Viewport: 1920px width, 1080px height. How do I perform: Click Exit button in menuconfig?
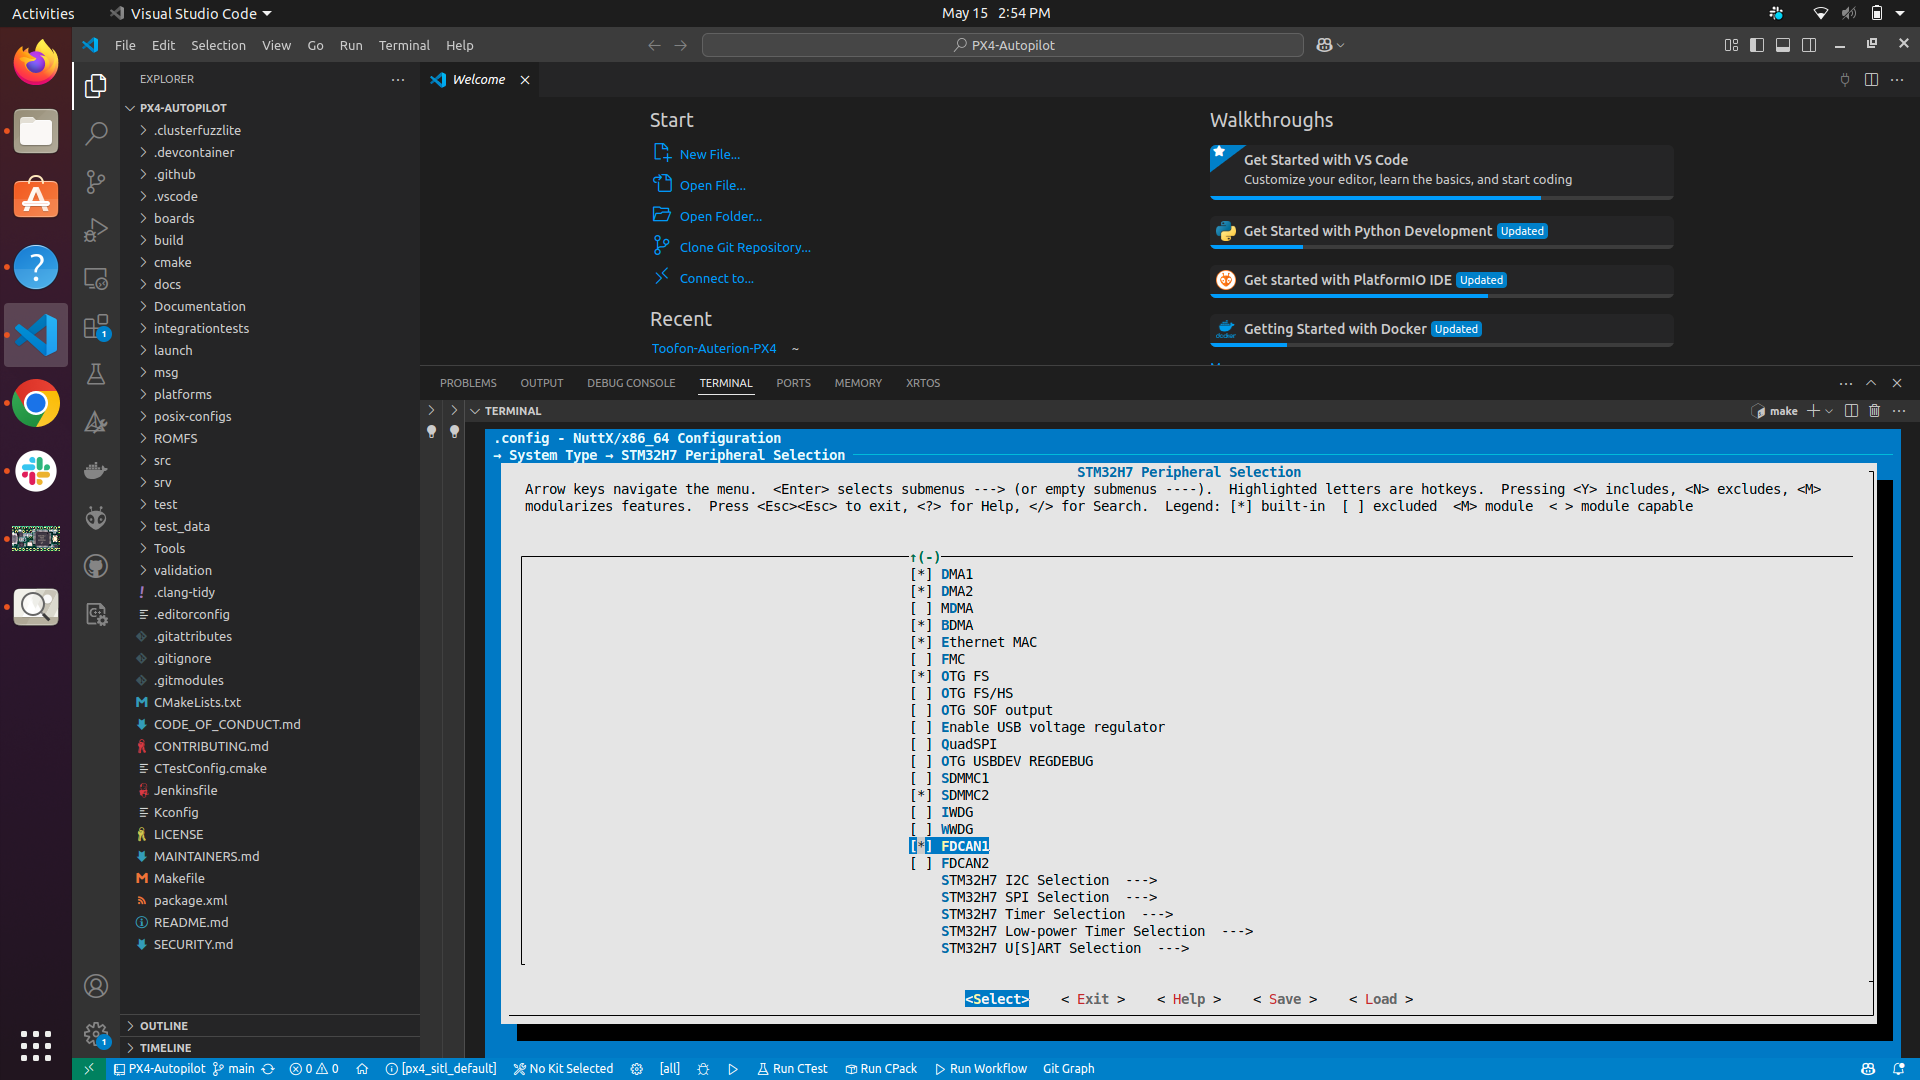(1093, 999)
